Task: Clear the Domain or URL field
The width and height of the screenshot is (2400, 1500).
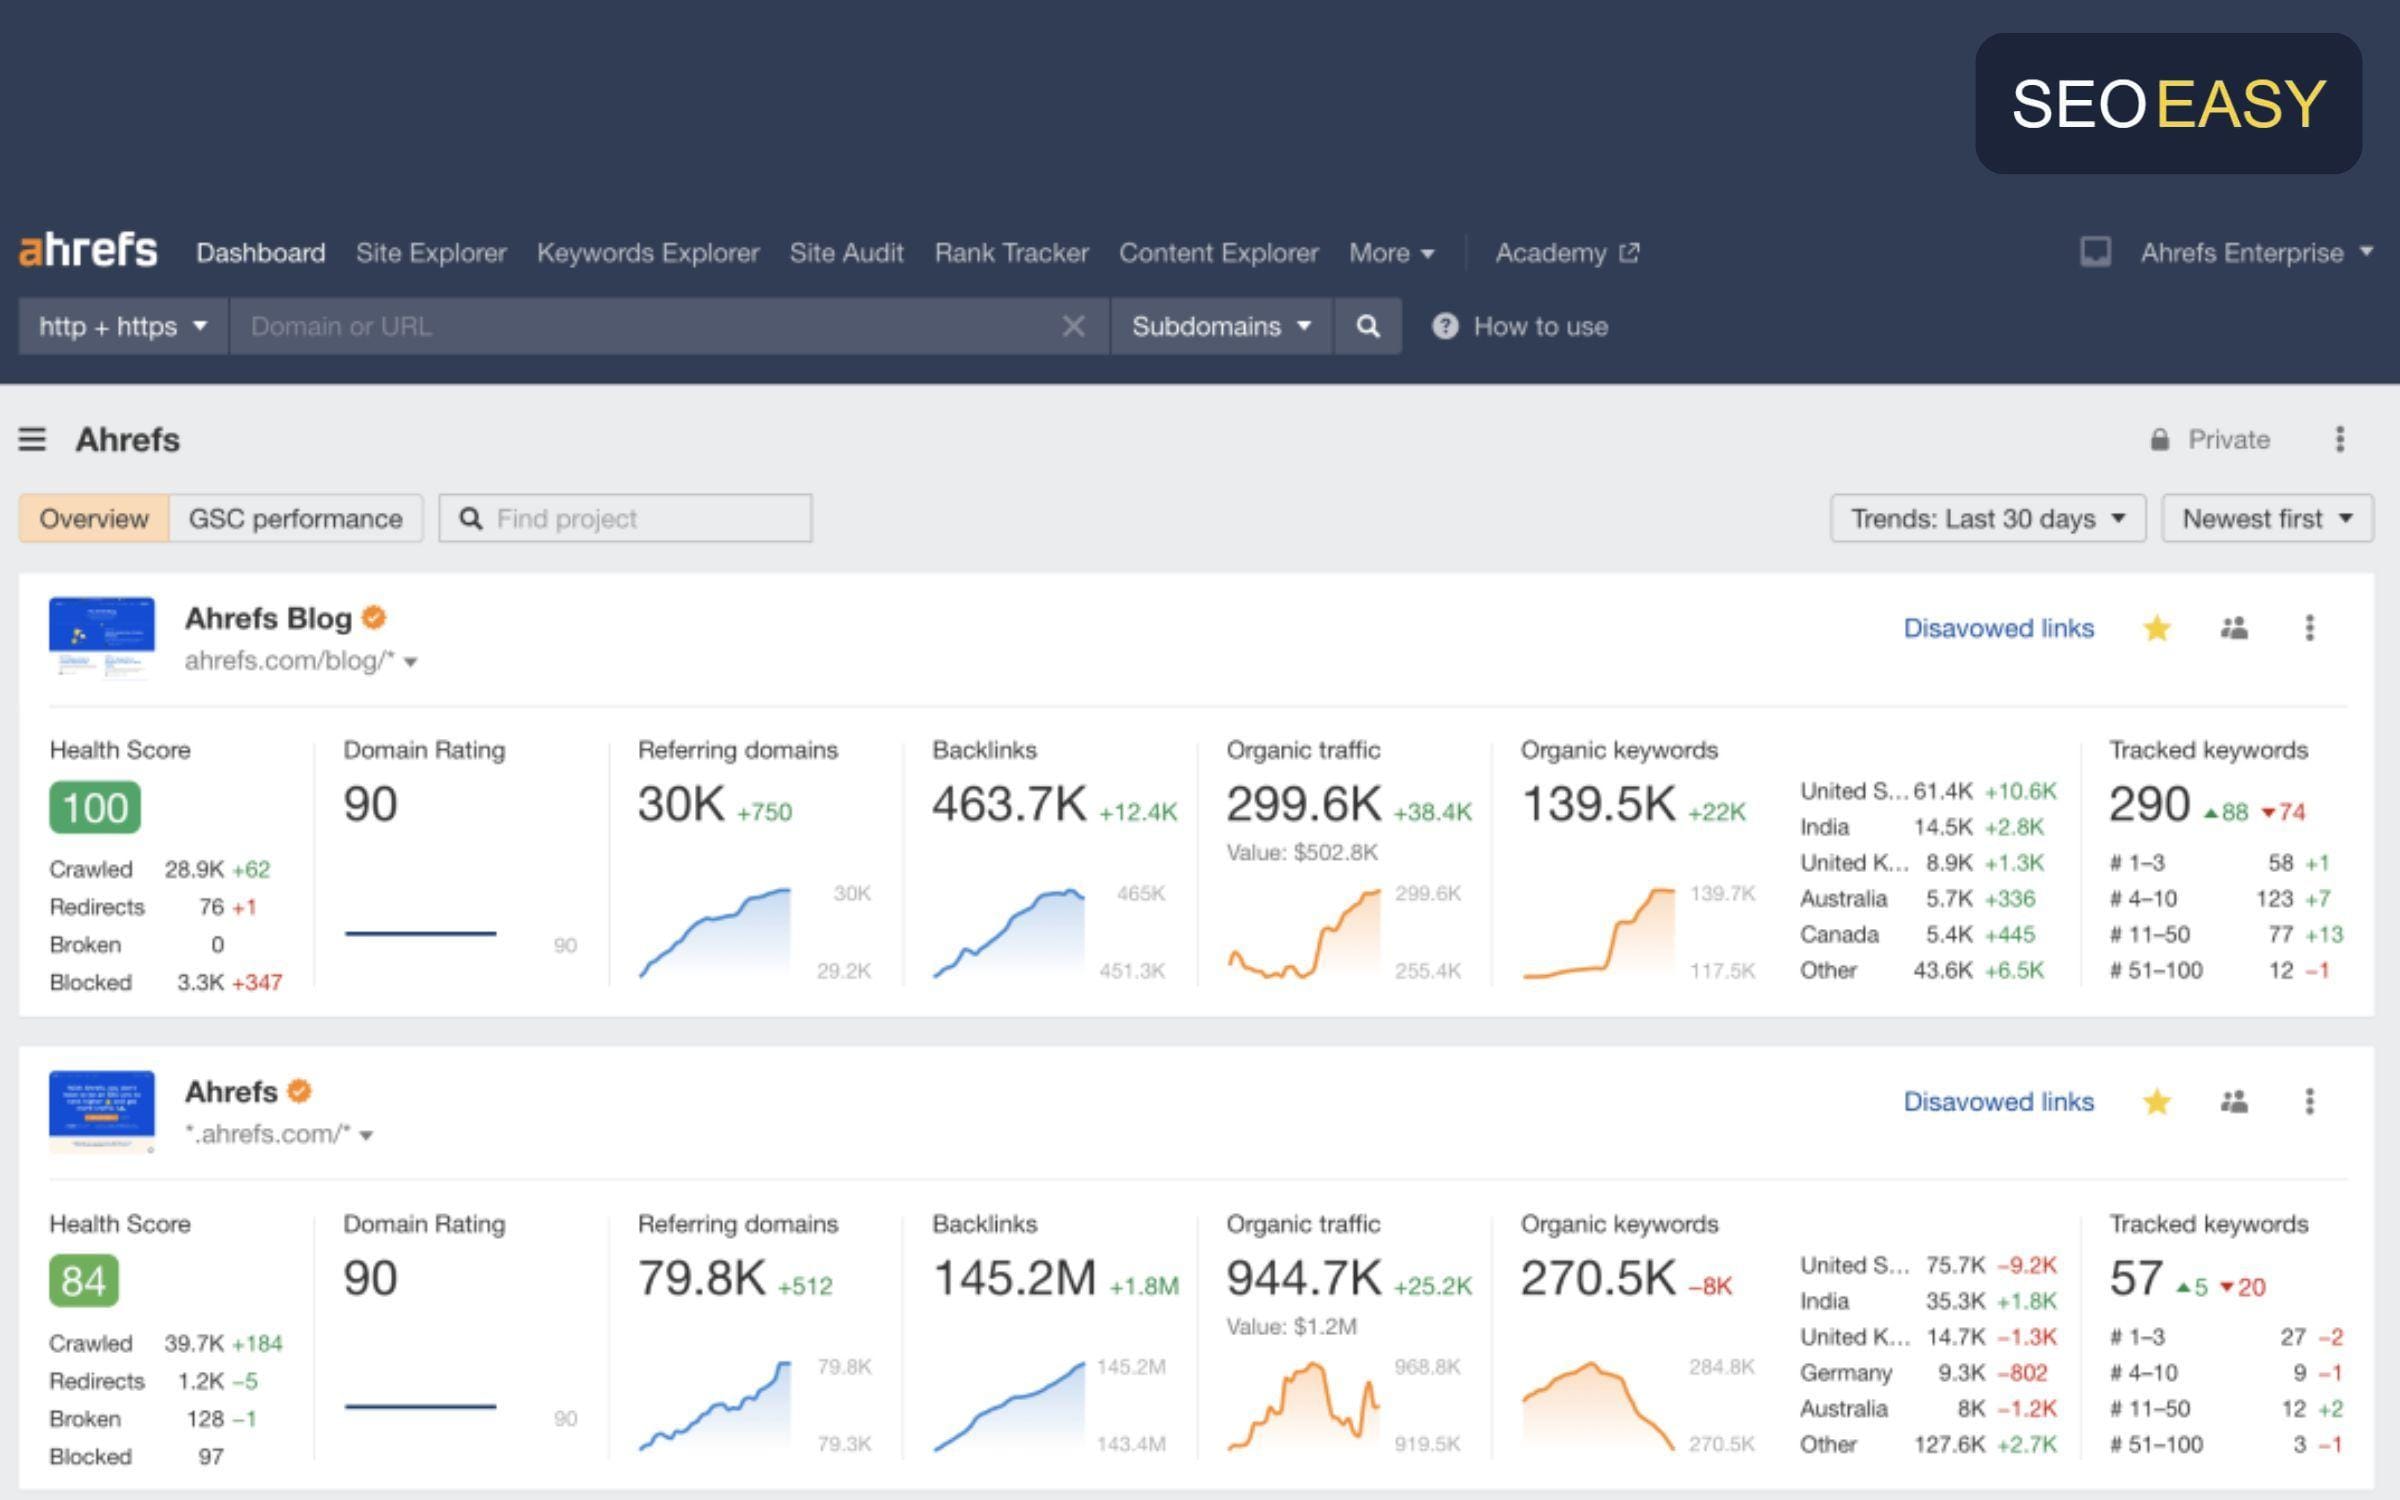Action: [1073, 326]
